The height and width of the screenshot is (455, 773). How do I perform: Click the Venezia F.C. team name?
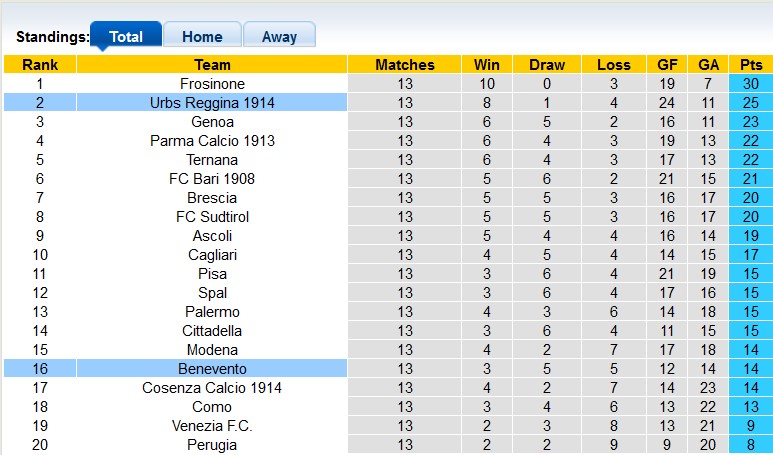tap(212, 426)
